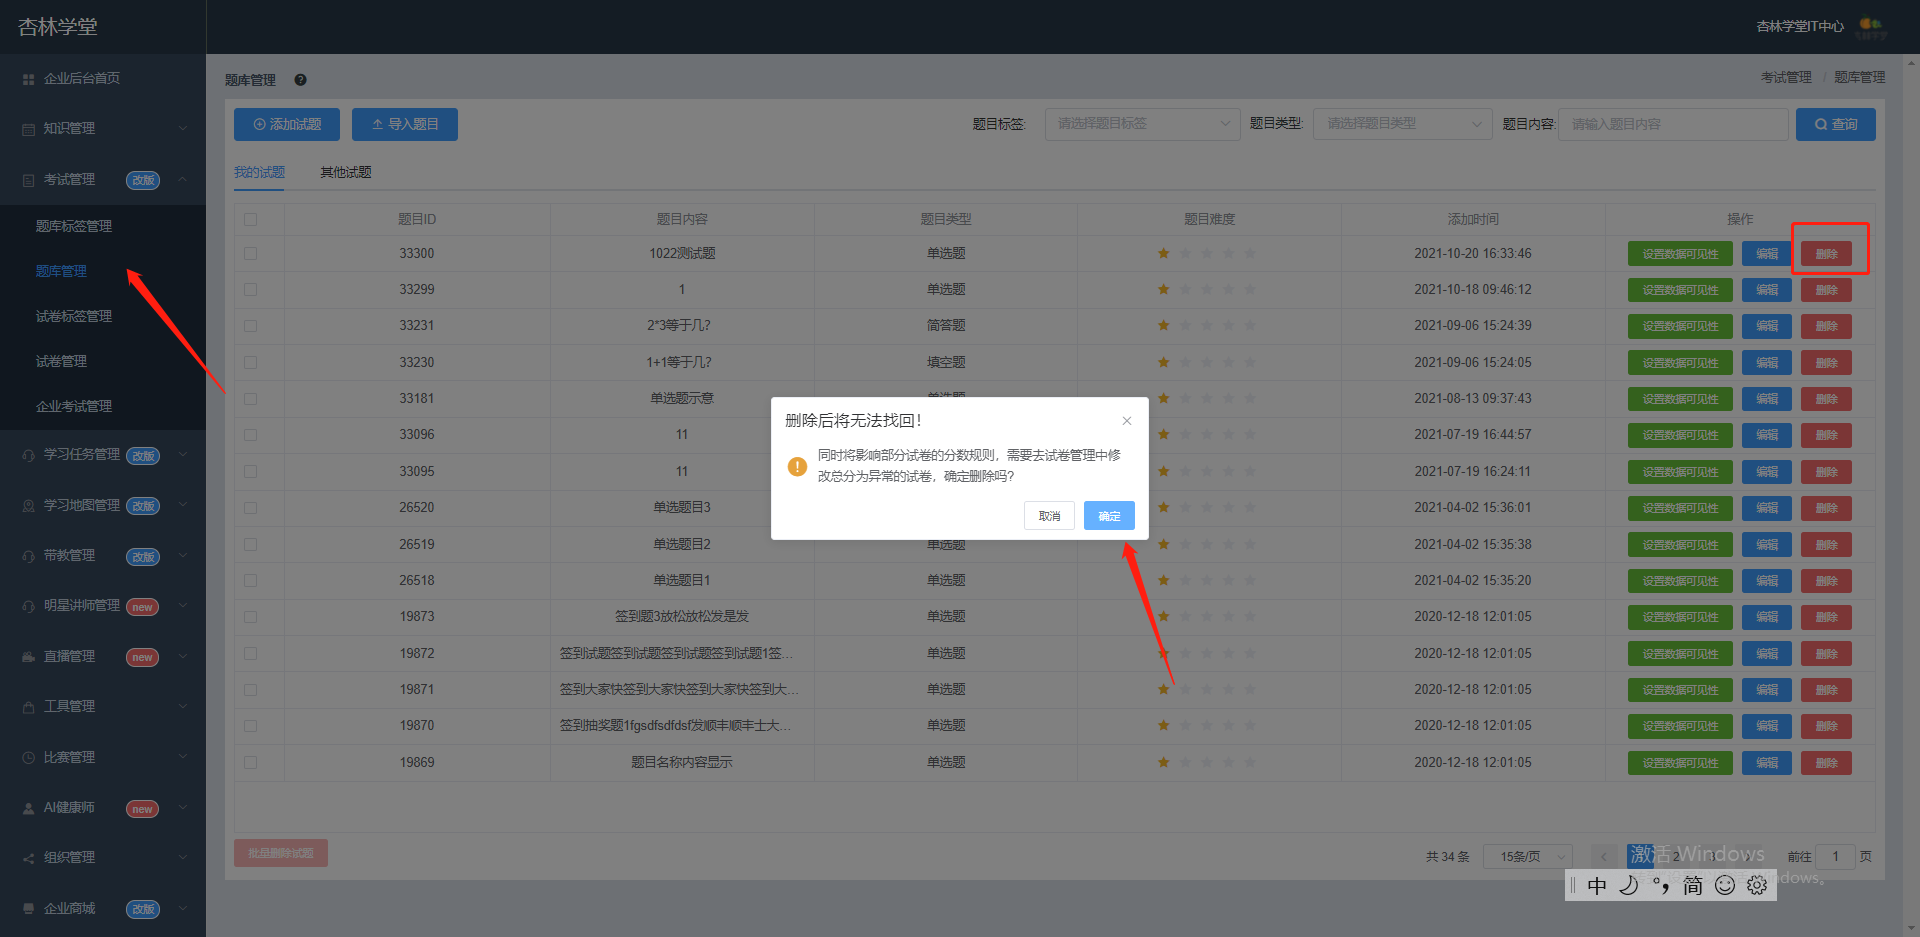Click the smiley emoji icon in IME toolbar
Image resolution: width=1920 pixels, height=937 pixels.
[x=1725, y=885]
